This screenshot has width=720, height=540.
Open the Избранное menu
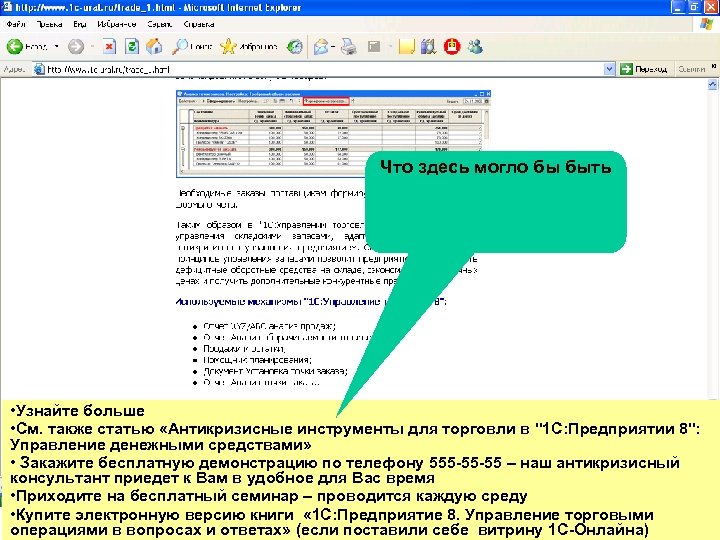117,24
